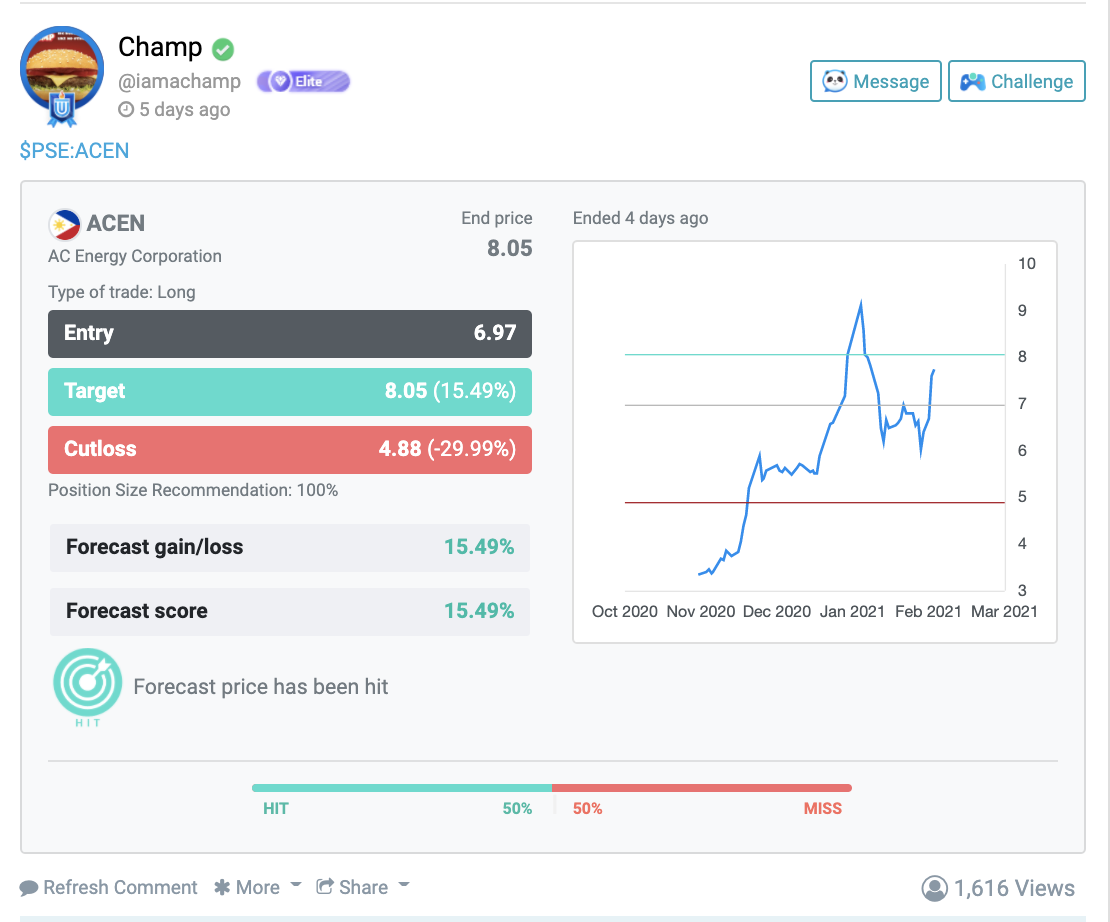
Task: Click the Oct 2020 axis label on chart
Action: [624, 611]
